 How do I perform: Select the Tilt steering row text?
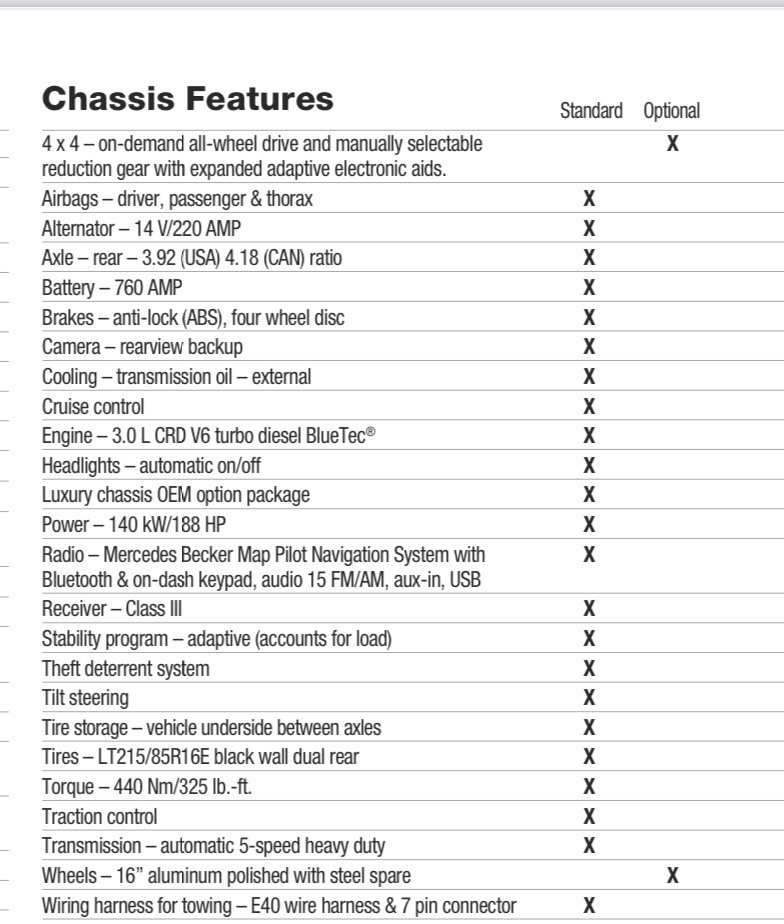point(85,697)
